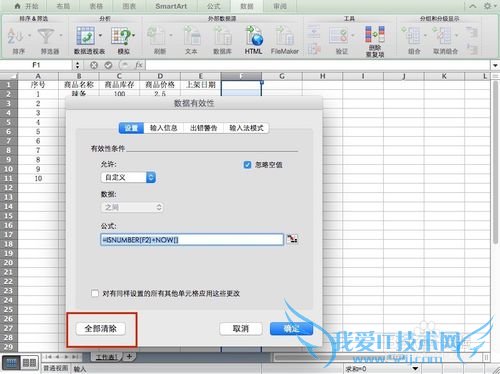Collapse the ribbon with chevron arrow
Viewport: 500px width, 374px height.
coord(473,6)
